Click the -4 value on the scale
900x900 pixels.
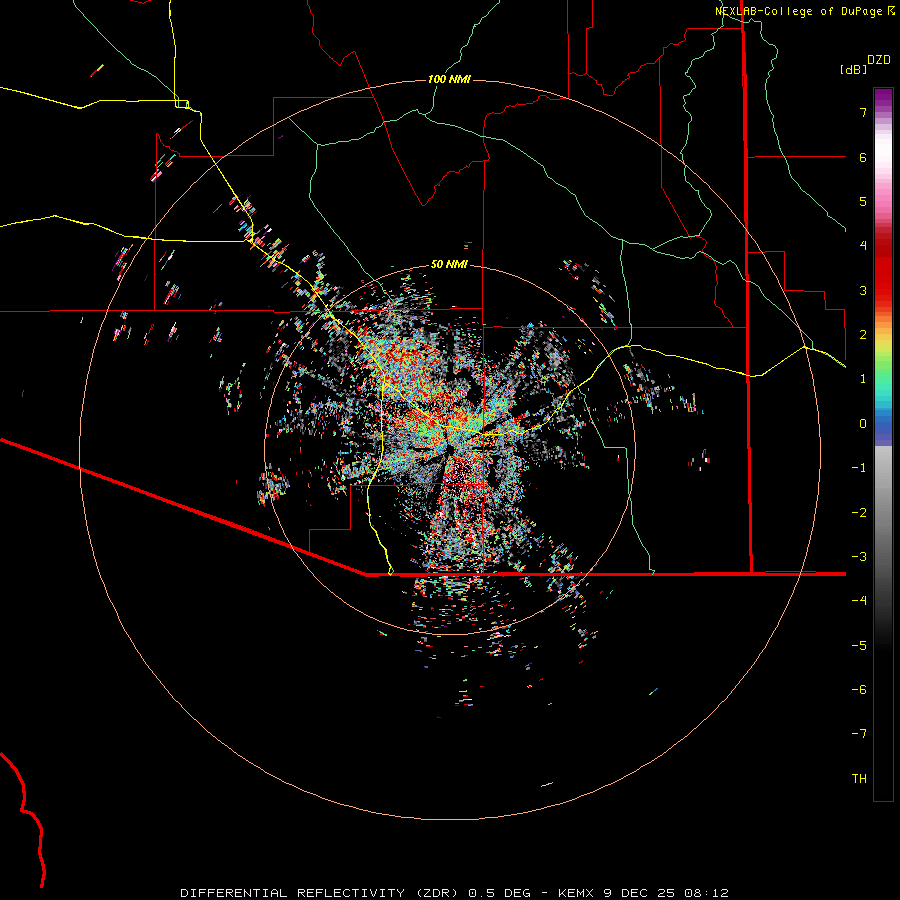click(x=859, y=601)
